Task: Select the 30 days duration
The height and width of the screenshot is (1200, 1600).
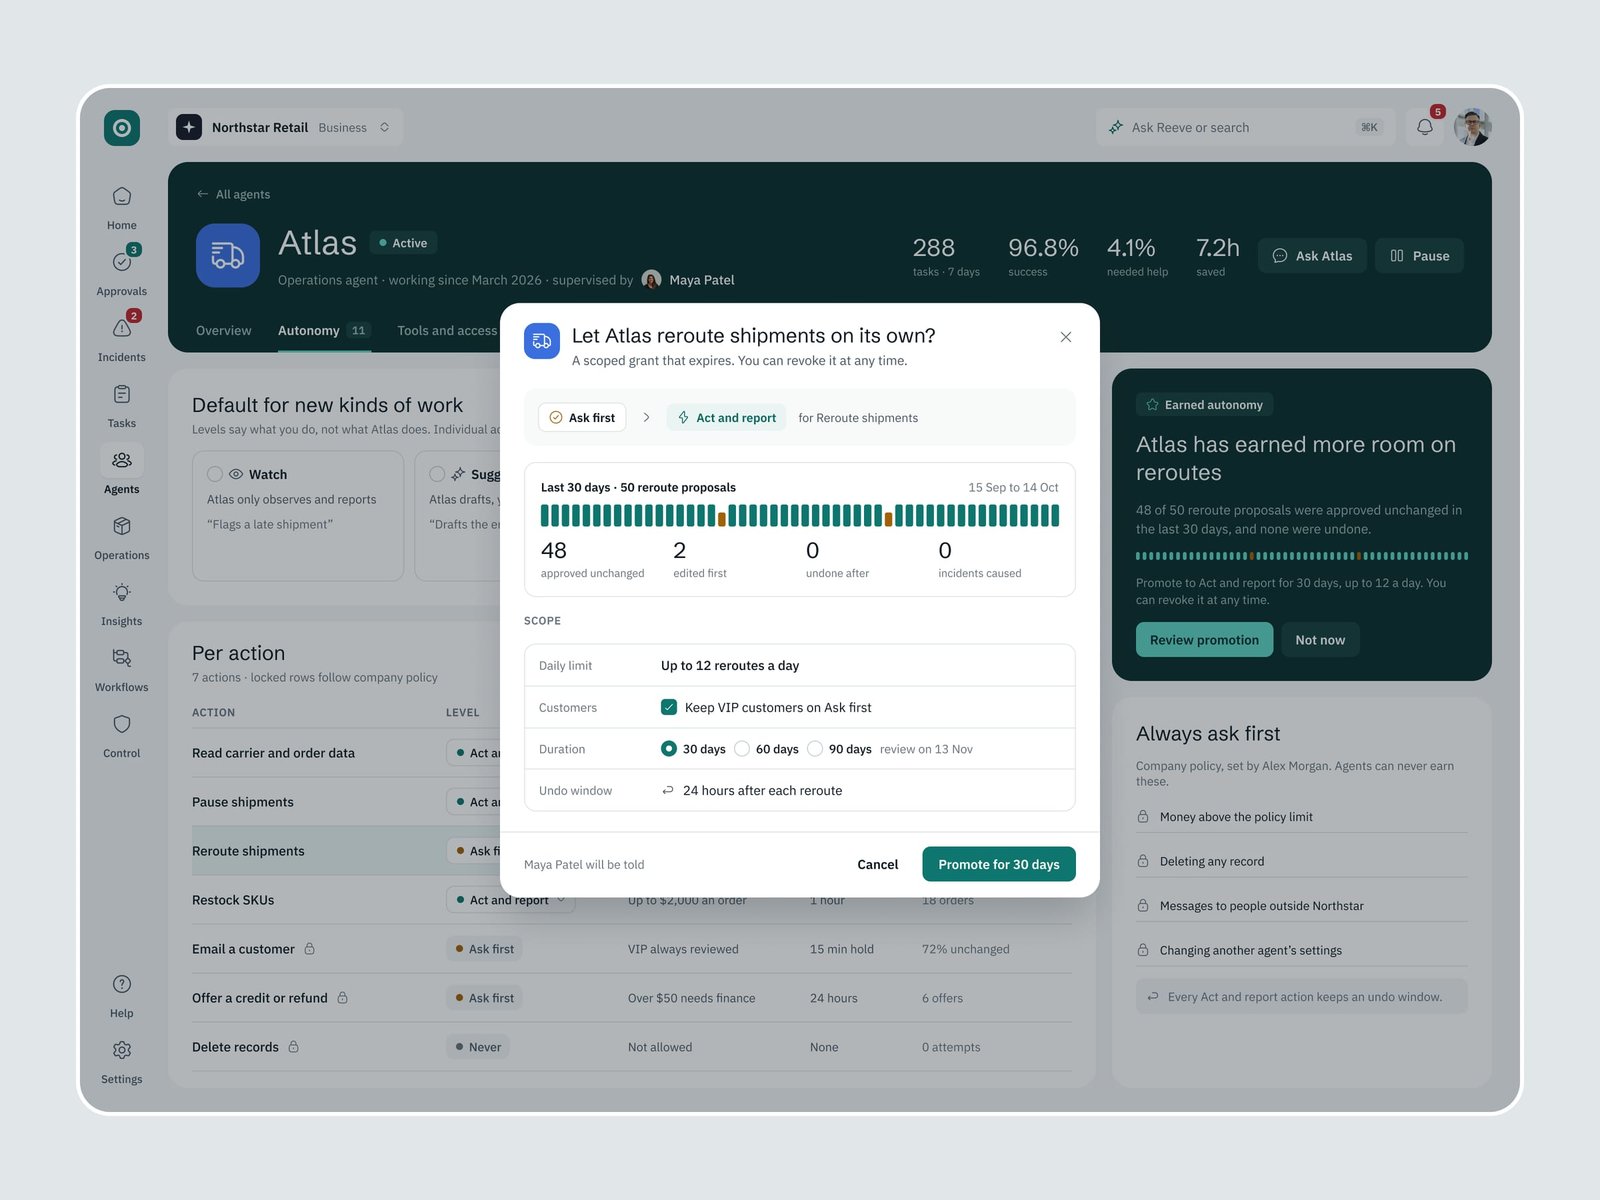Action: pyautogui.click(x=669, y=749)
